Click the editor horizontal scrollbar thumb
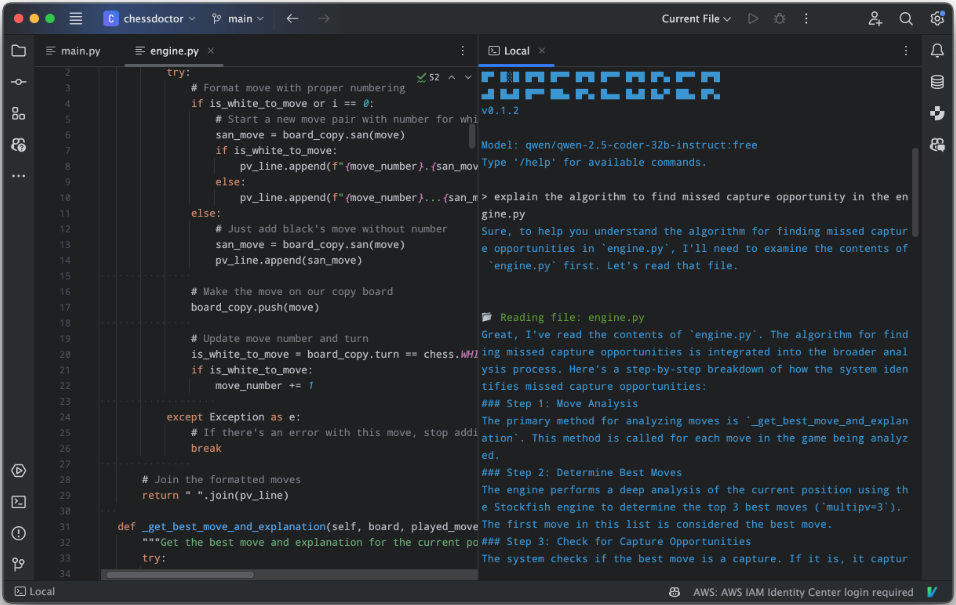956x605 pixels. coord(180,575)
